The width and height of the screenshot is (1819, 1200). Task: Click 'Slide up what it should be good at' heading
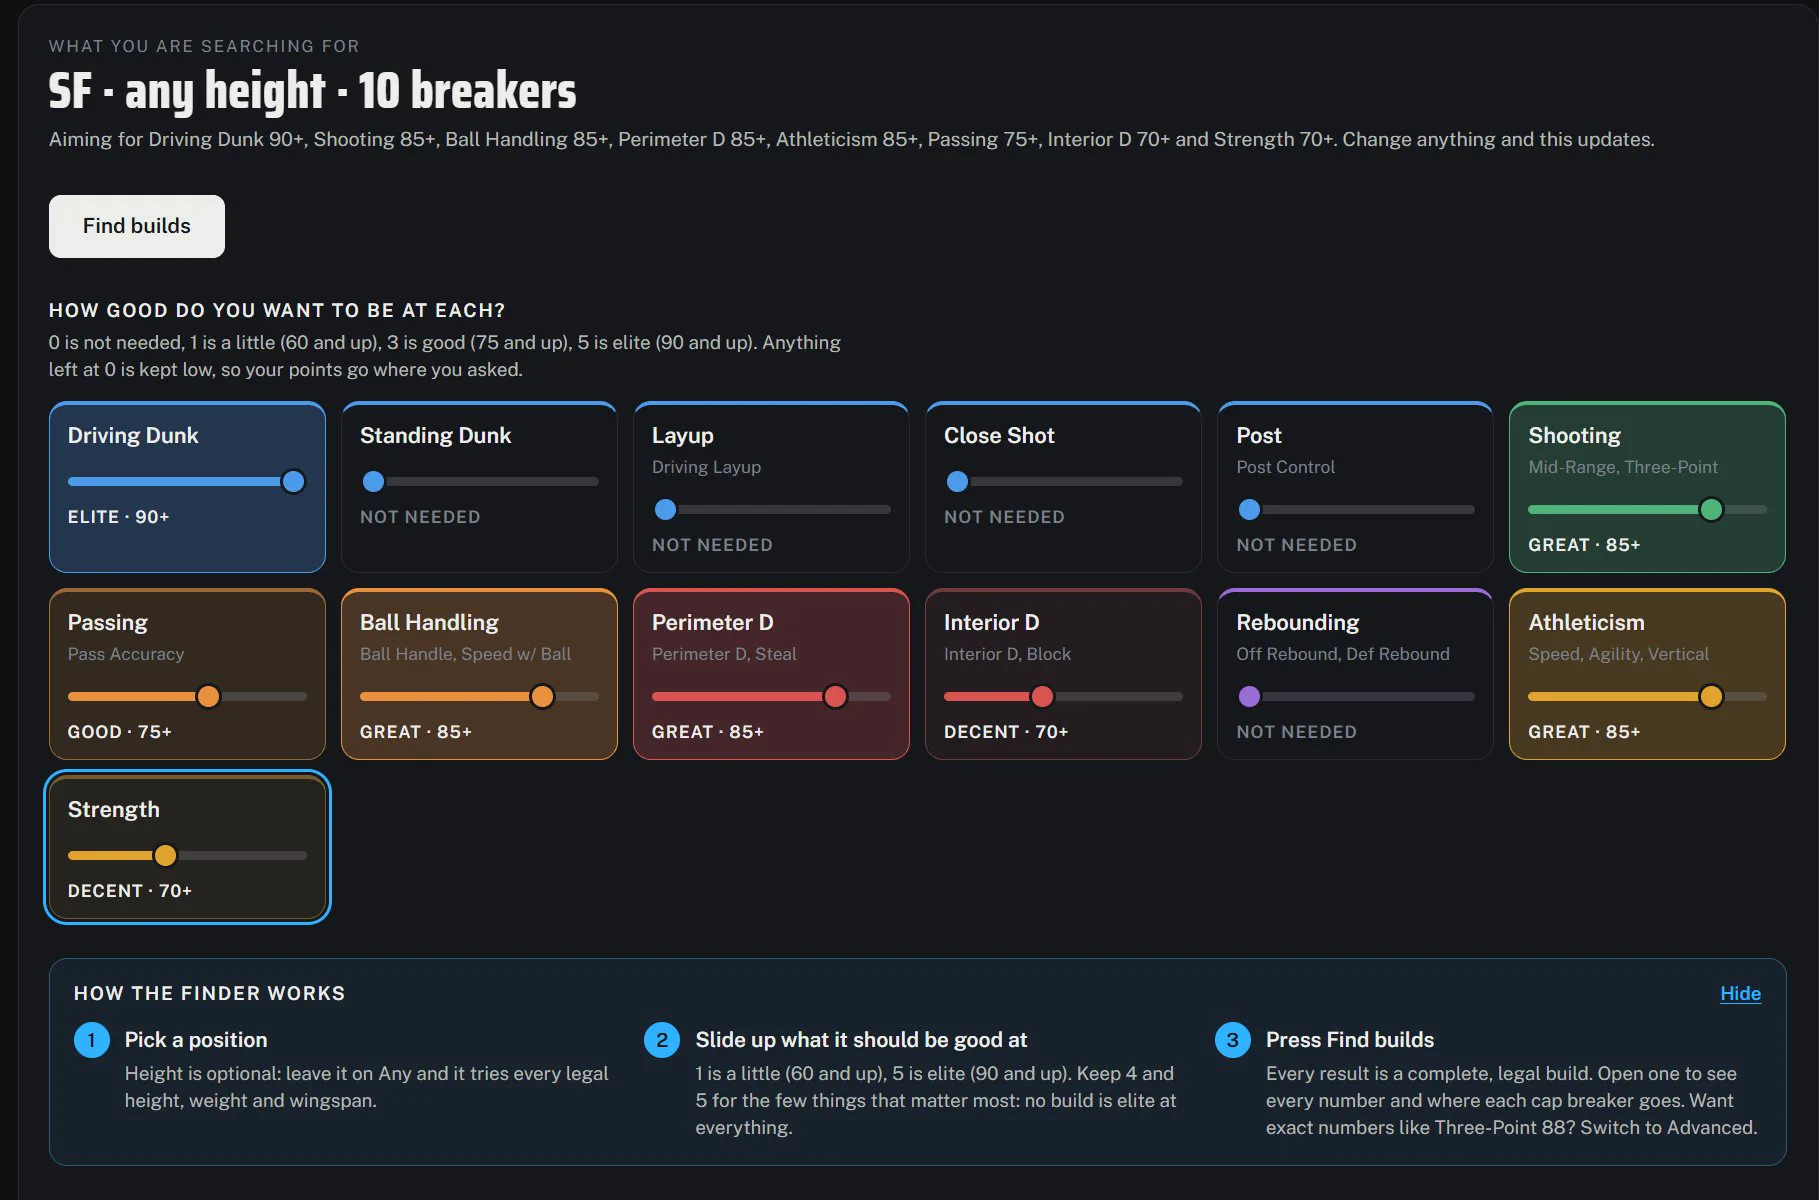point(861,1040)
